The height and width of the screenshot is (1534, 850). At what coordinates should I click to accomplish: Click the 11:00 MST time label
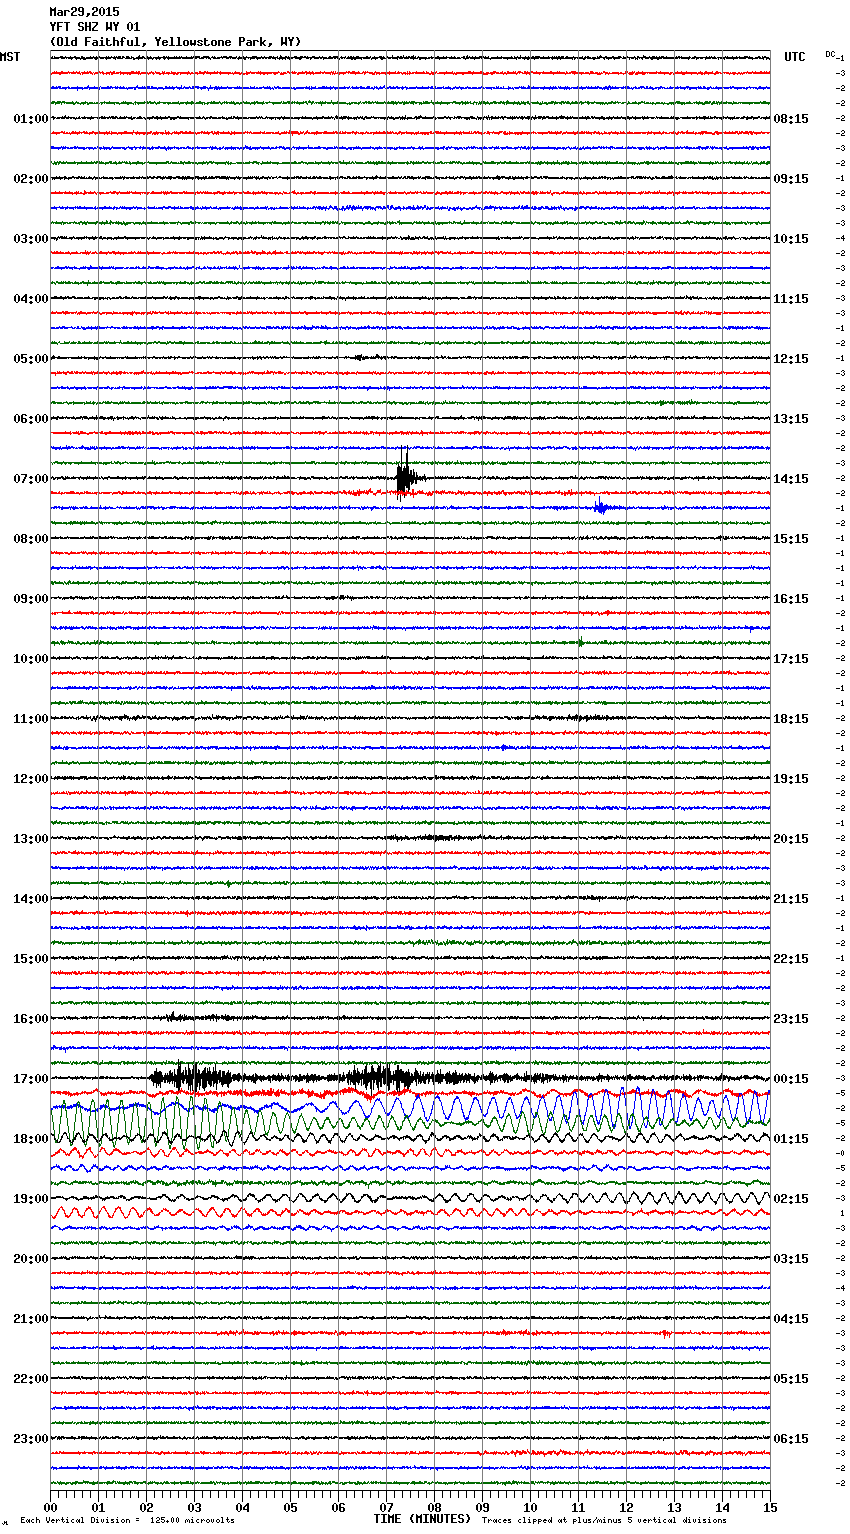pos(31,719)
